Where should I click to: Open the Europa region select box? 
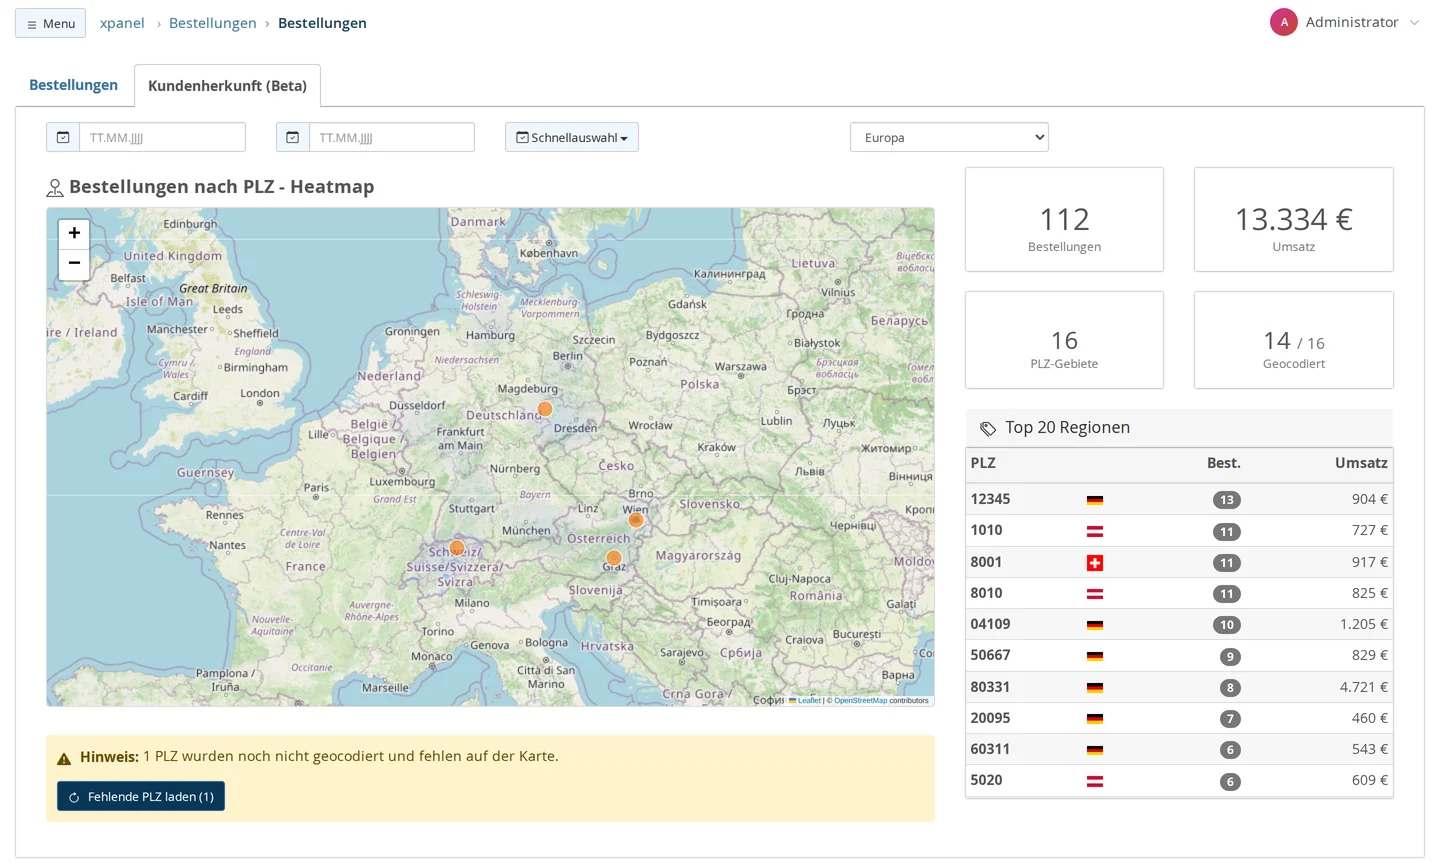coord(949,137)
